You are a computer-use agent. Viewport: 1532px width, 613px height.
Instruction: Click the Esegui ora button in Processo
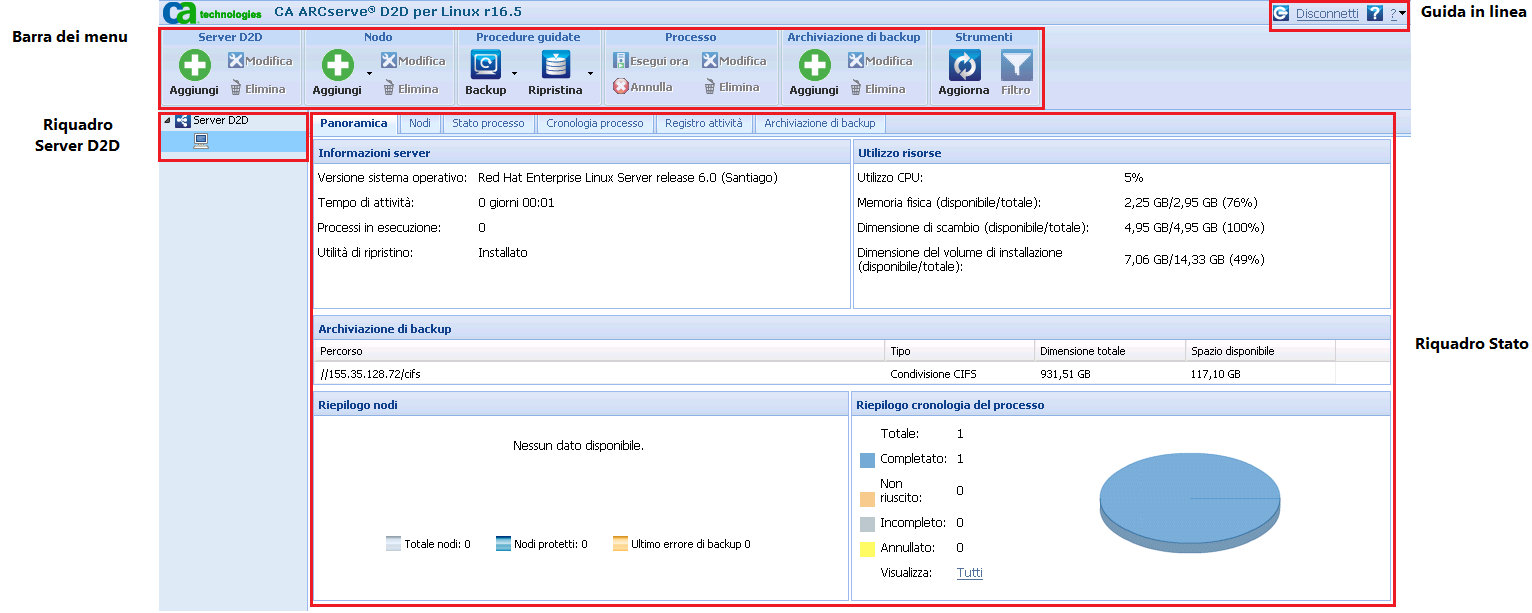(x=650, y=61)
